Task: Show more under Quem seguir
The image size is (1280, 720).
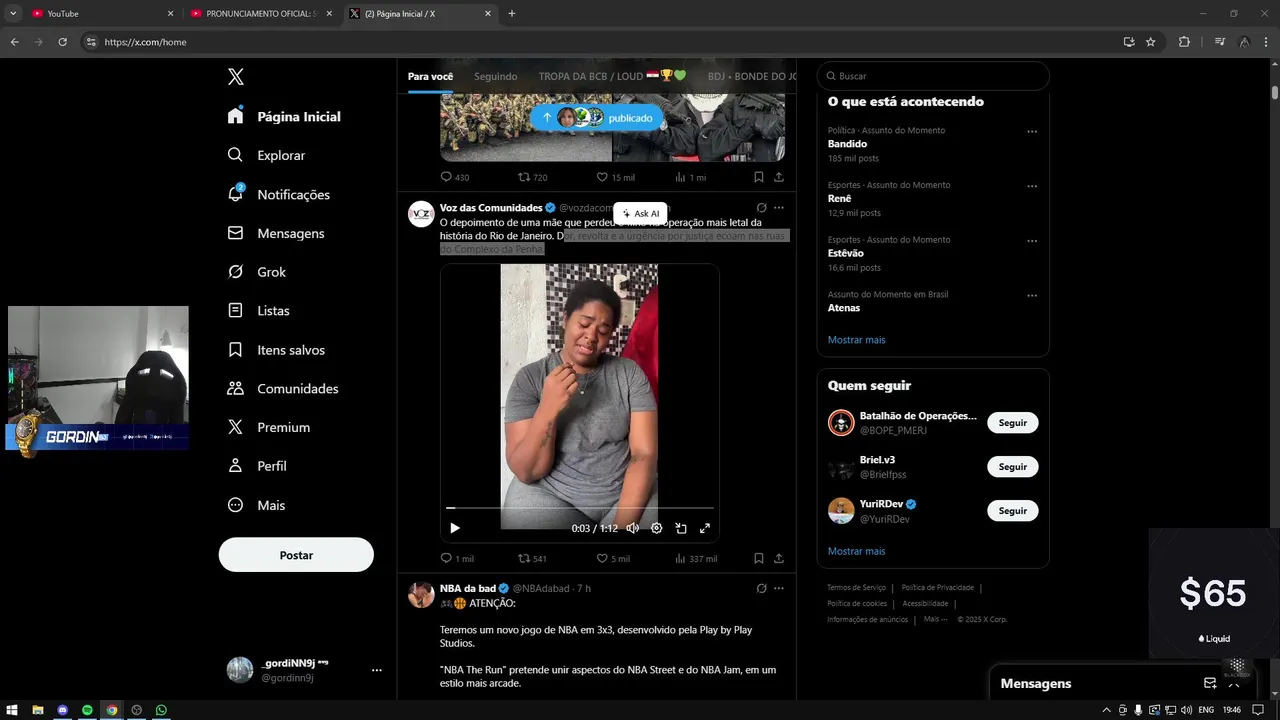Action: coord(856,551)
